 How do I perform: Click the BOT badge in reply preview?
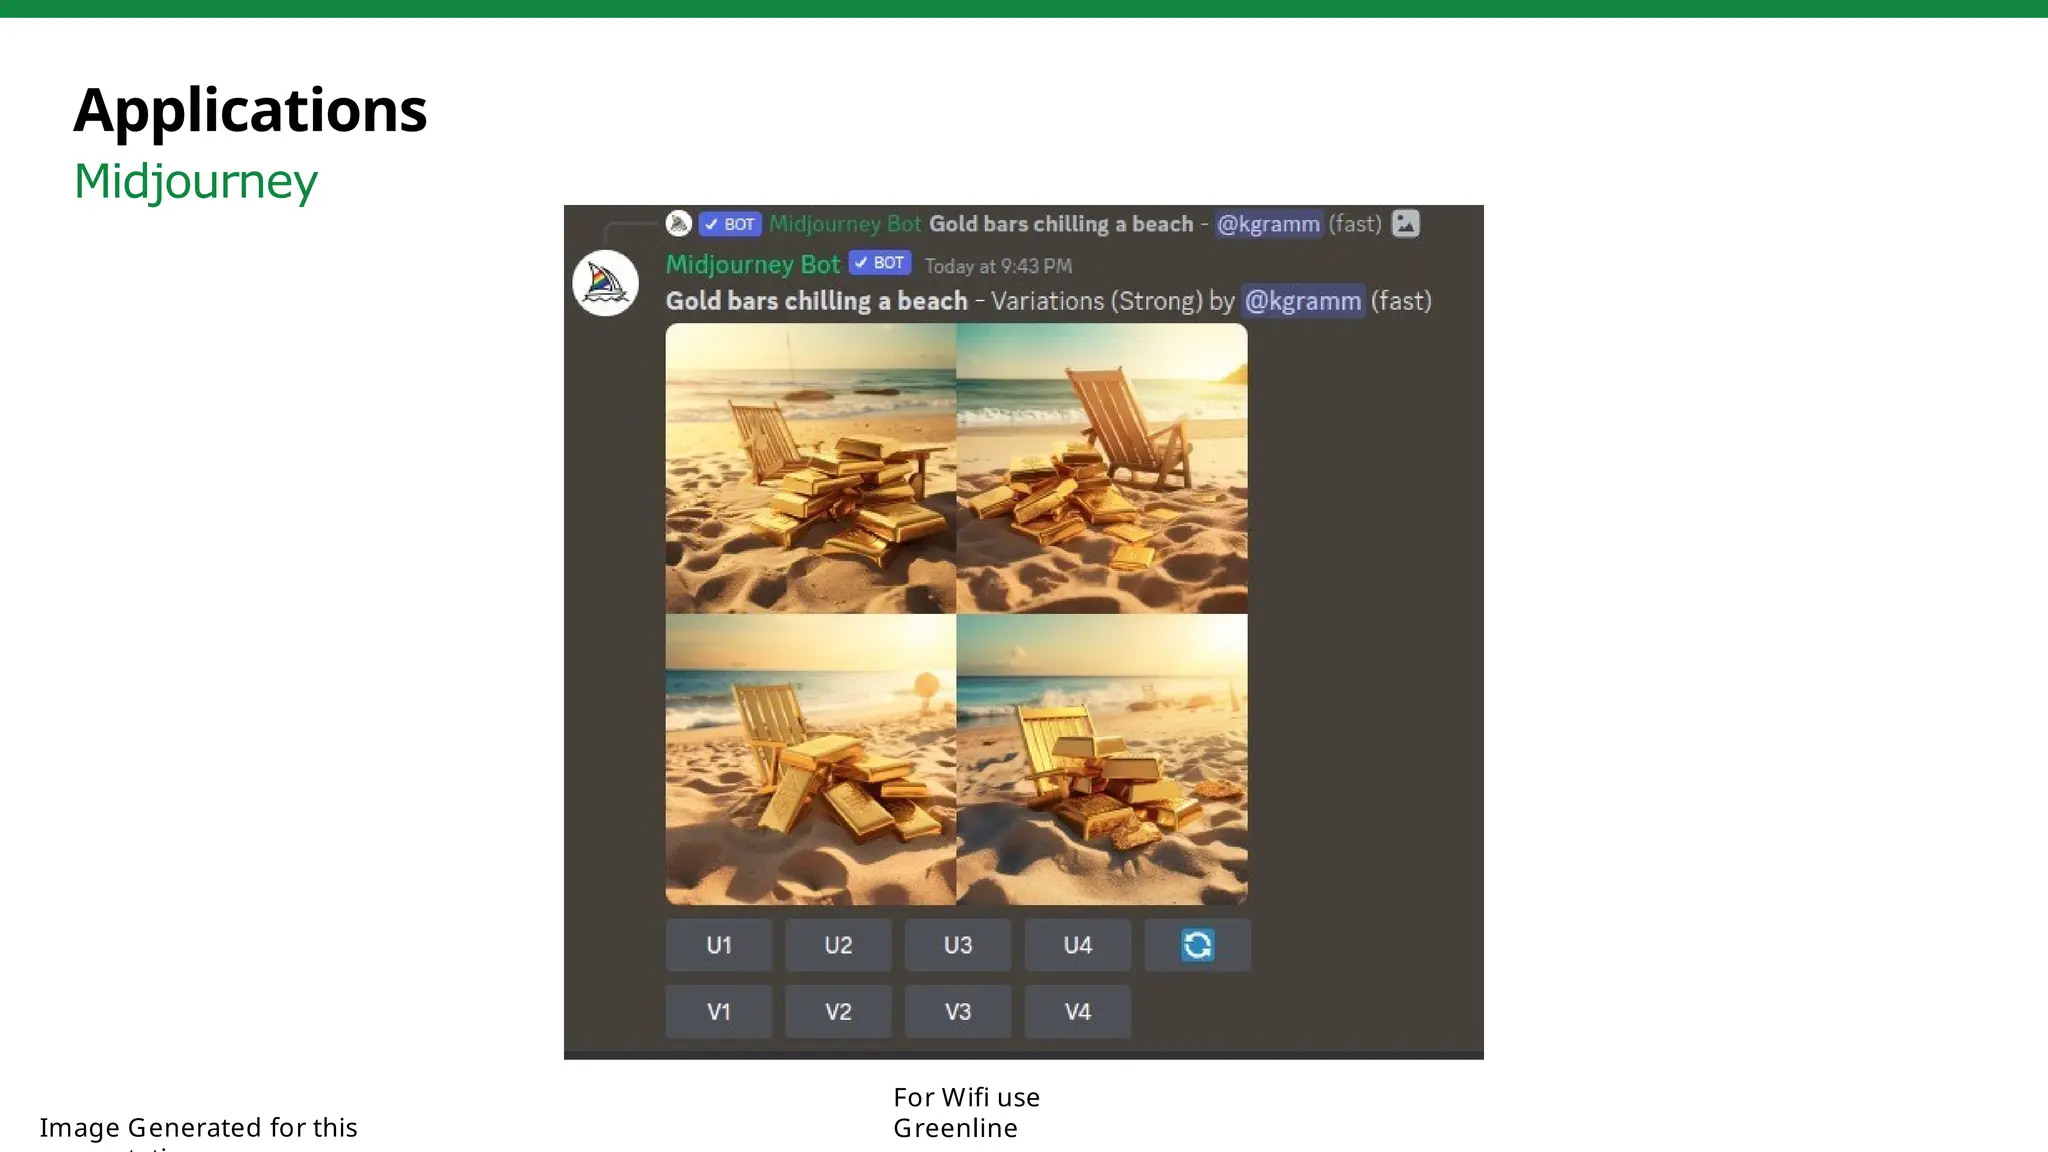tap(730, 224)
